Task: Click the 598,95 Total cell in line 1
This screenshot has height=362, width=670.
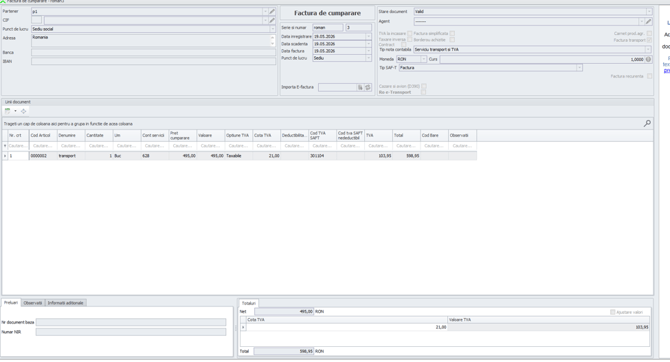Action: click(x=406, y=156)
